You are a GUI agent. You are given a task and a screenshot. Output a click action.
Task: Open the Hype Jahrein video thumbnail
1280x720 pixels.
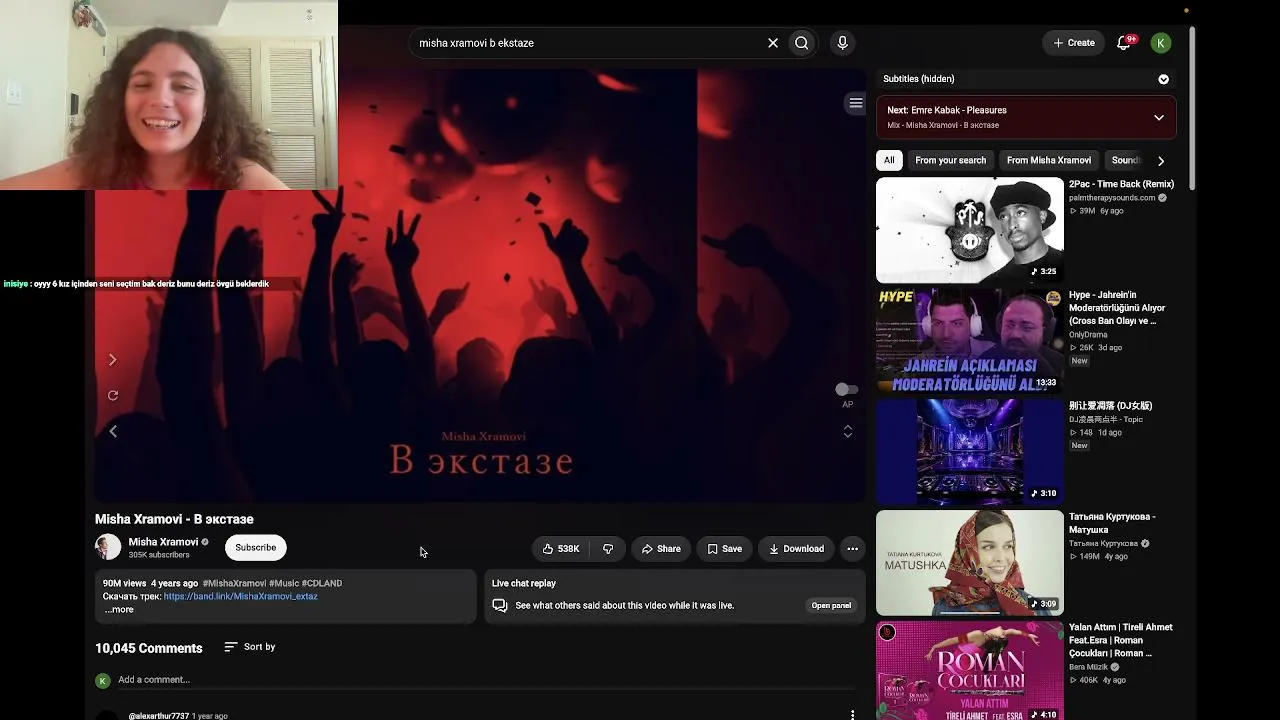pos(970,342)
